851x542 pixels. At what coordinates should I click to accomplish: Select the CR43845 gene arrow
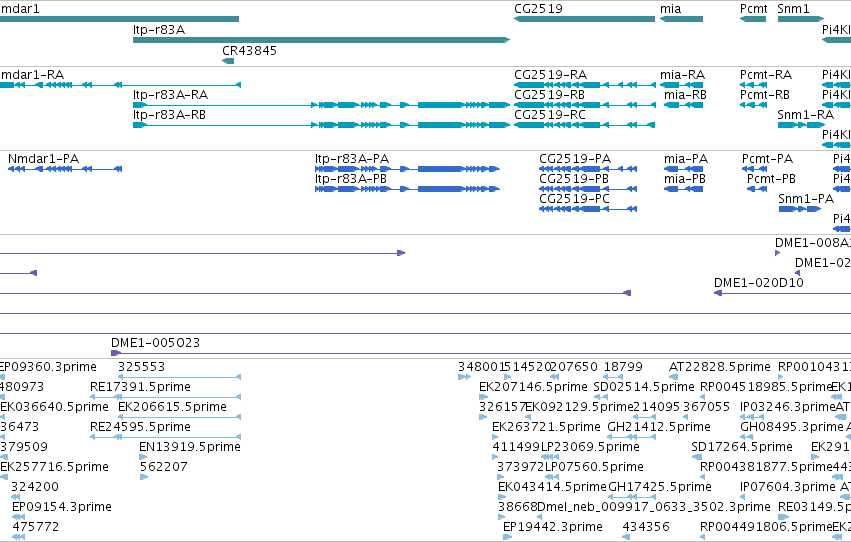click(228, 61)
